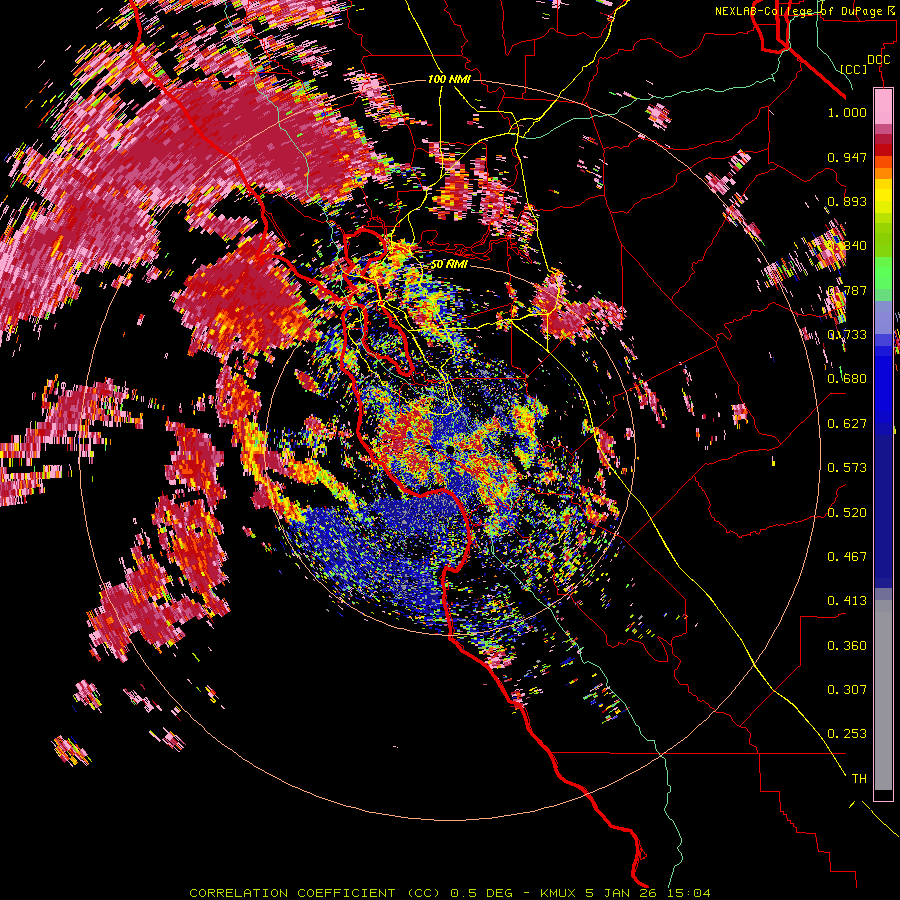Click the 0.893 color scale value

(847, 201)
